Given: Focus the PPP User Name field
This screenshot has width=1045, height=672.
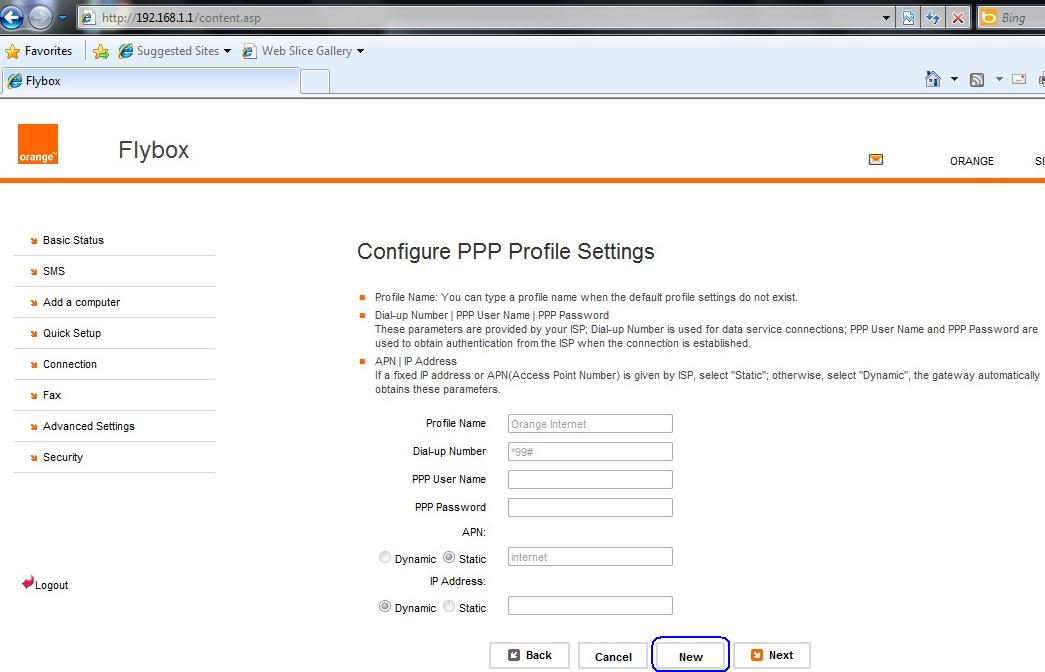Looking at the screenshot, I should (x=590, y=480).
